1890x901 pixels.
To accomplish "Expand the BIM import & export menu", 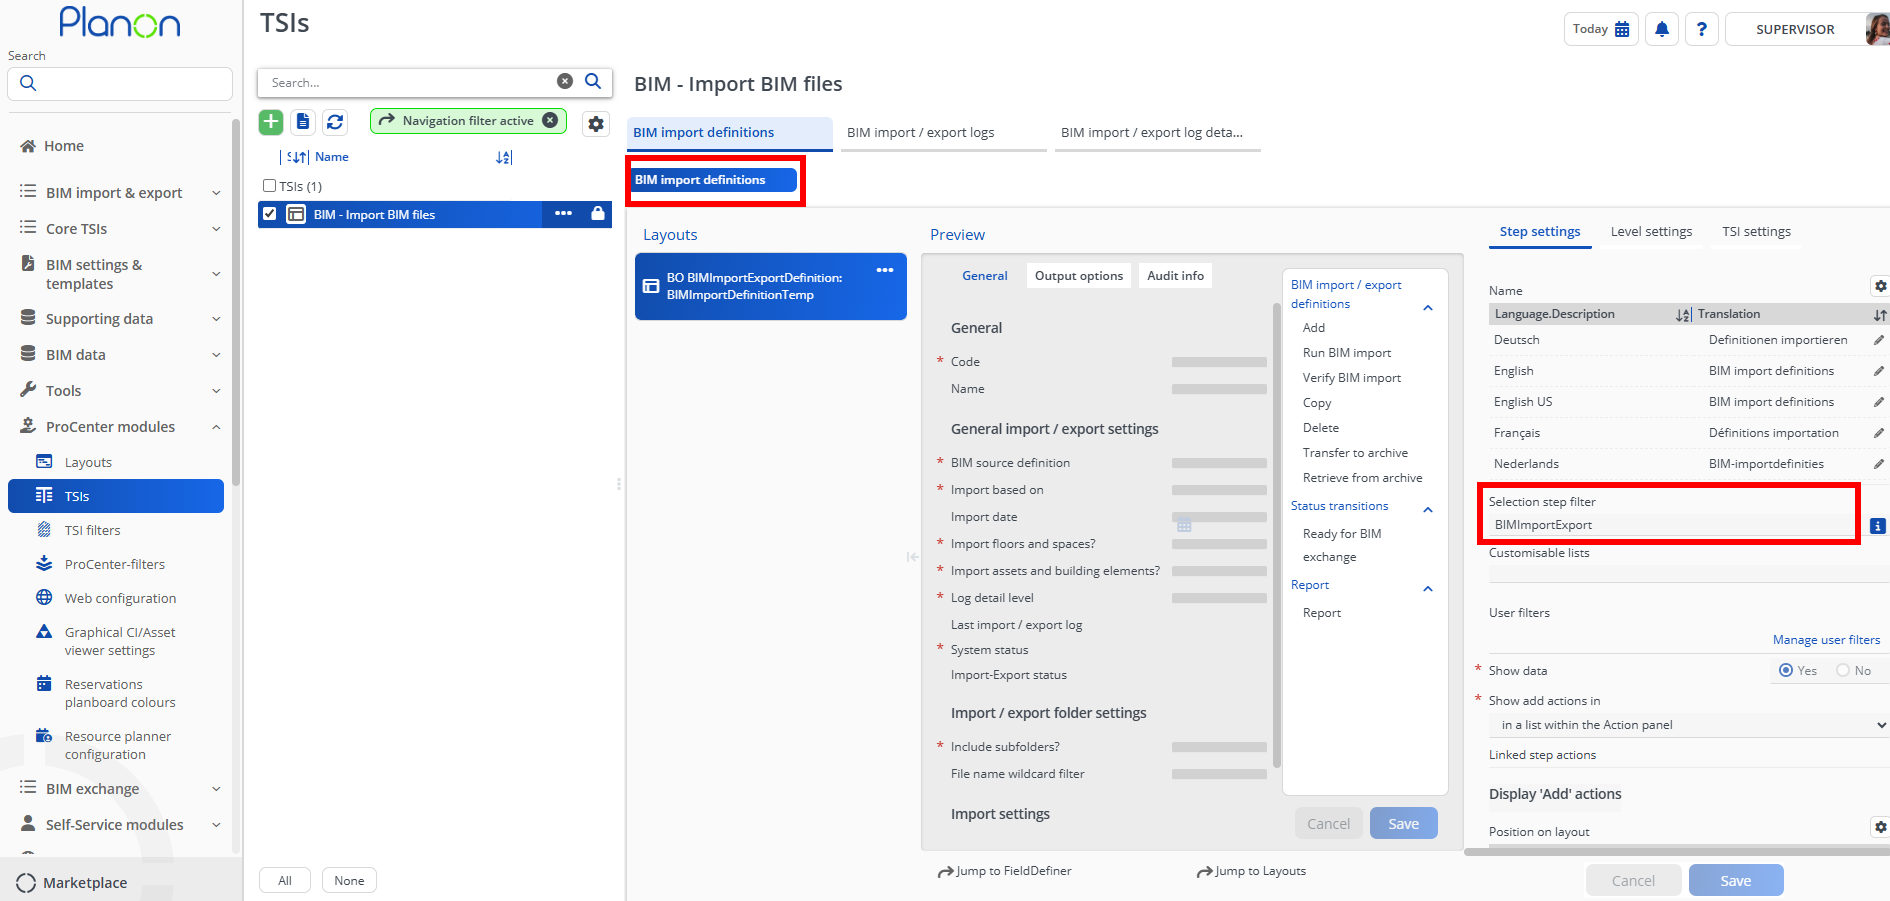I will [216, 193].
